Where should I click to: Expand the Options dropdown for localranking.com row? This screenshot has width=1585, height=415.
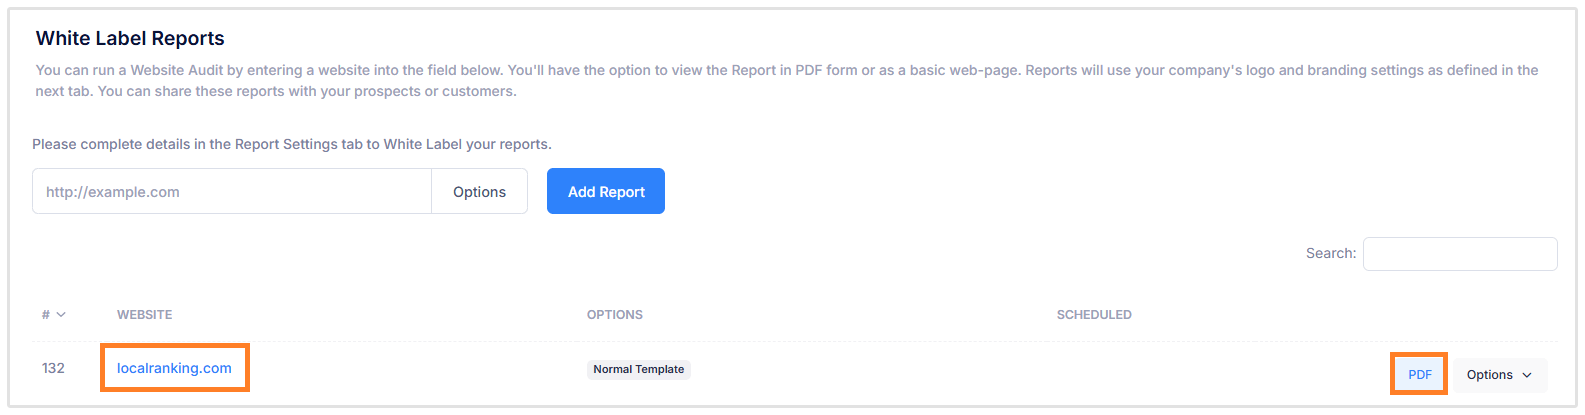[x=1499, y=375]
